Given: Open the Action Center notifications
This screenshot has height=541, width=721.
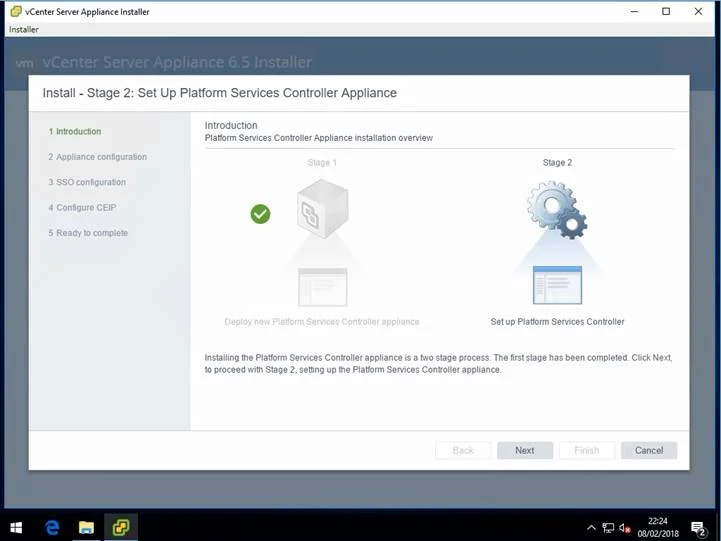Looking at the screenshot, I should coord(698,529).
